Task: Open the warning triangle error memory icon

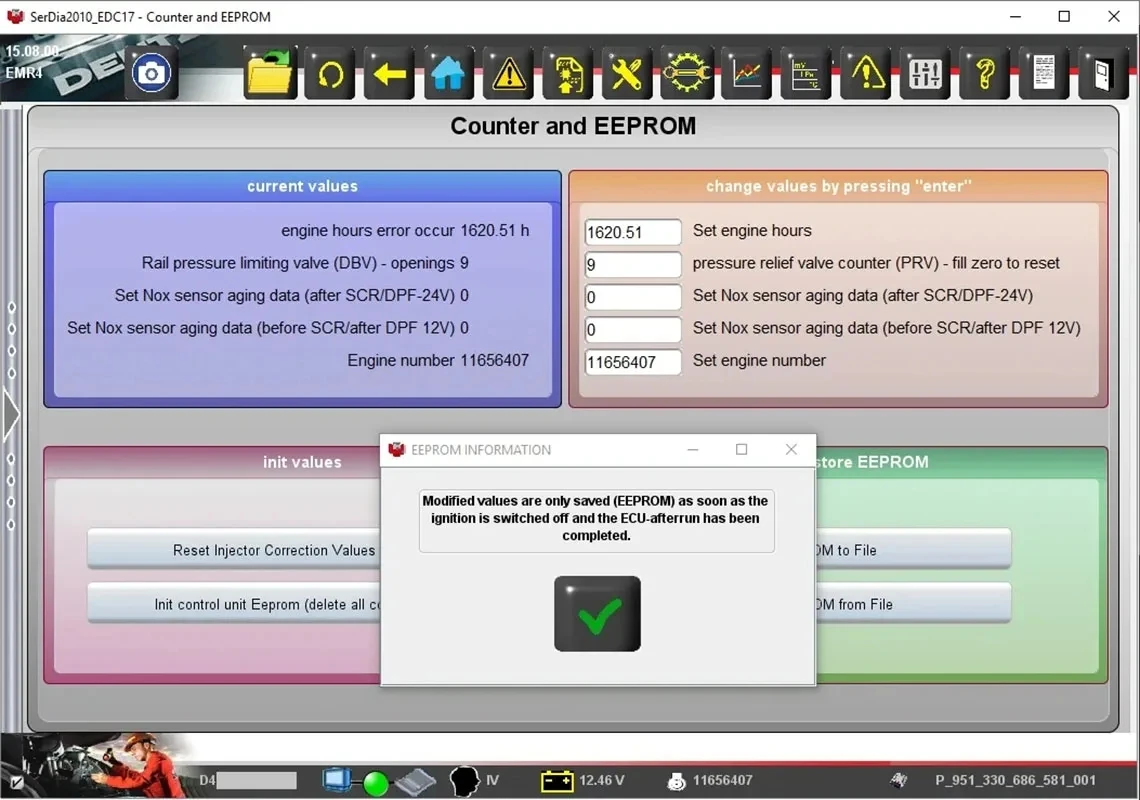Action: [508, 73]
